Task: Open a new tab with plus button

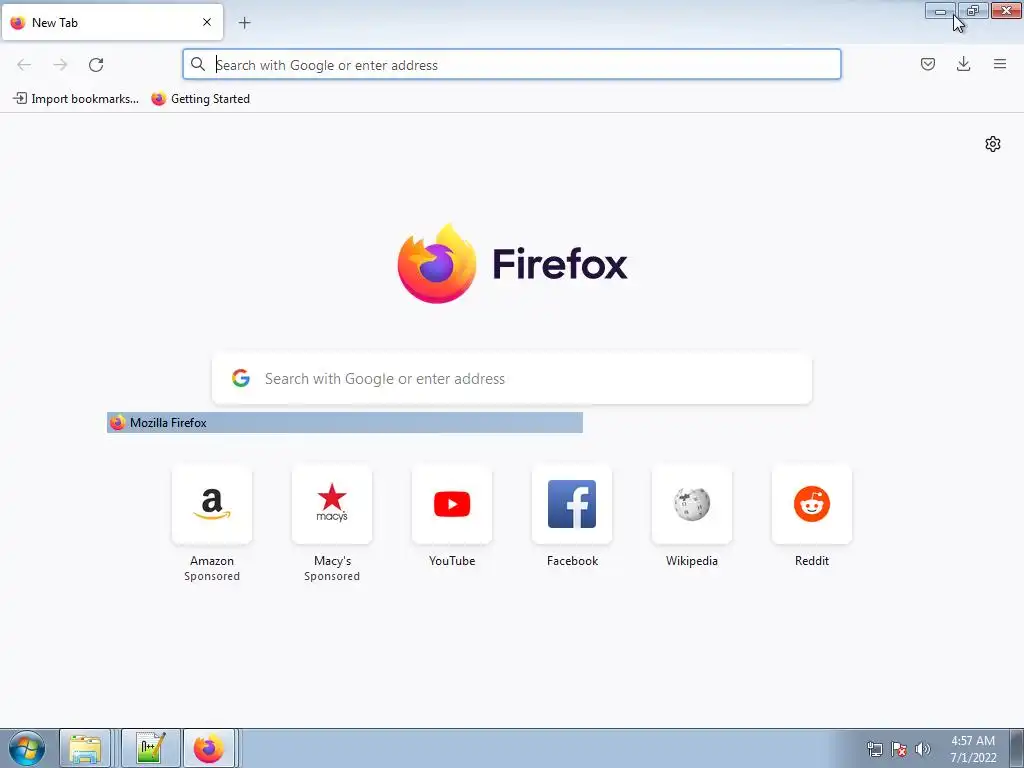Action: [244, 23]
